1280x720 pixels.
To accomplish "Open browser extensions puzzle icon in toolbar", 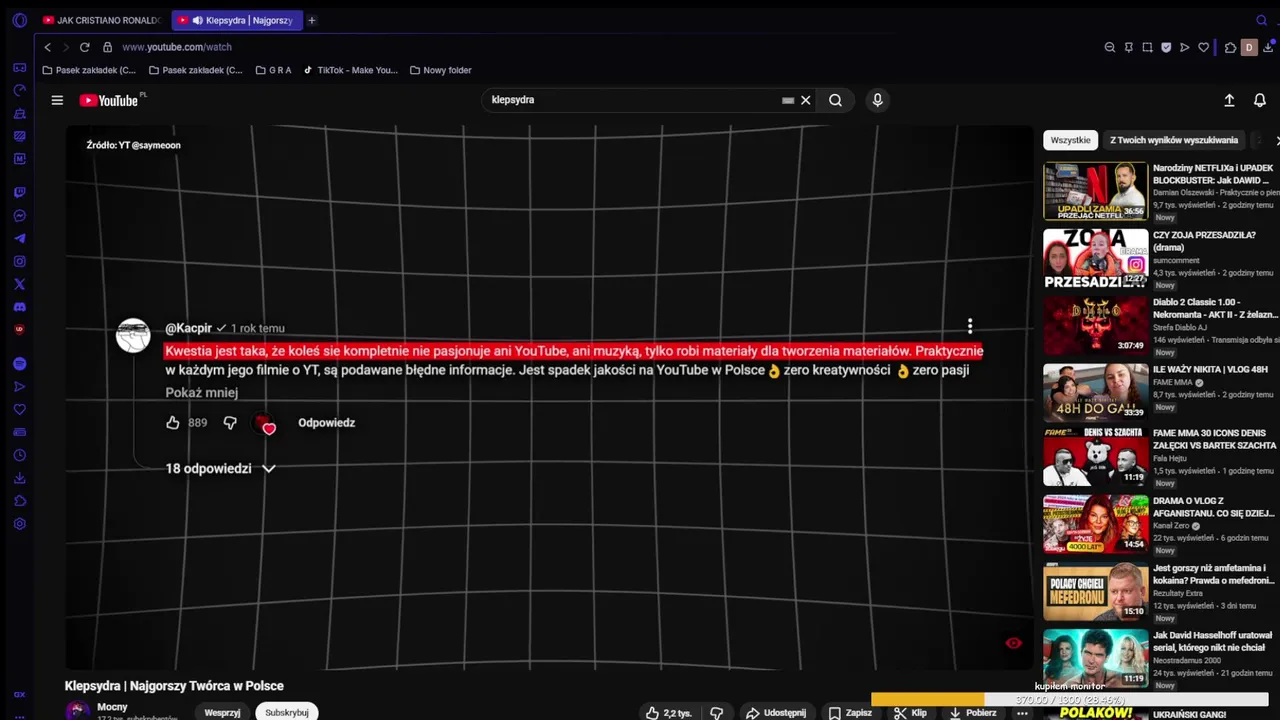I will coord(1230,47).
